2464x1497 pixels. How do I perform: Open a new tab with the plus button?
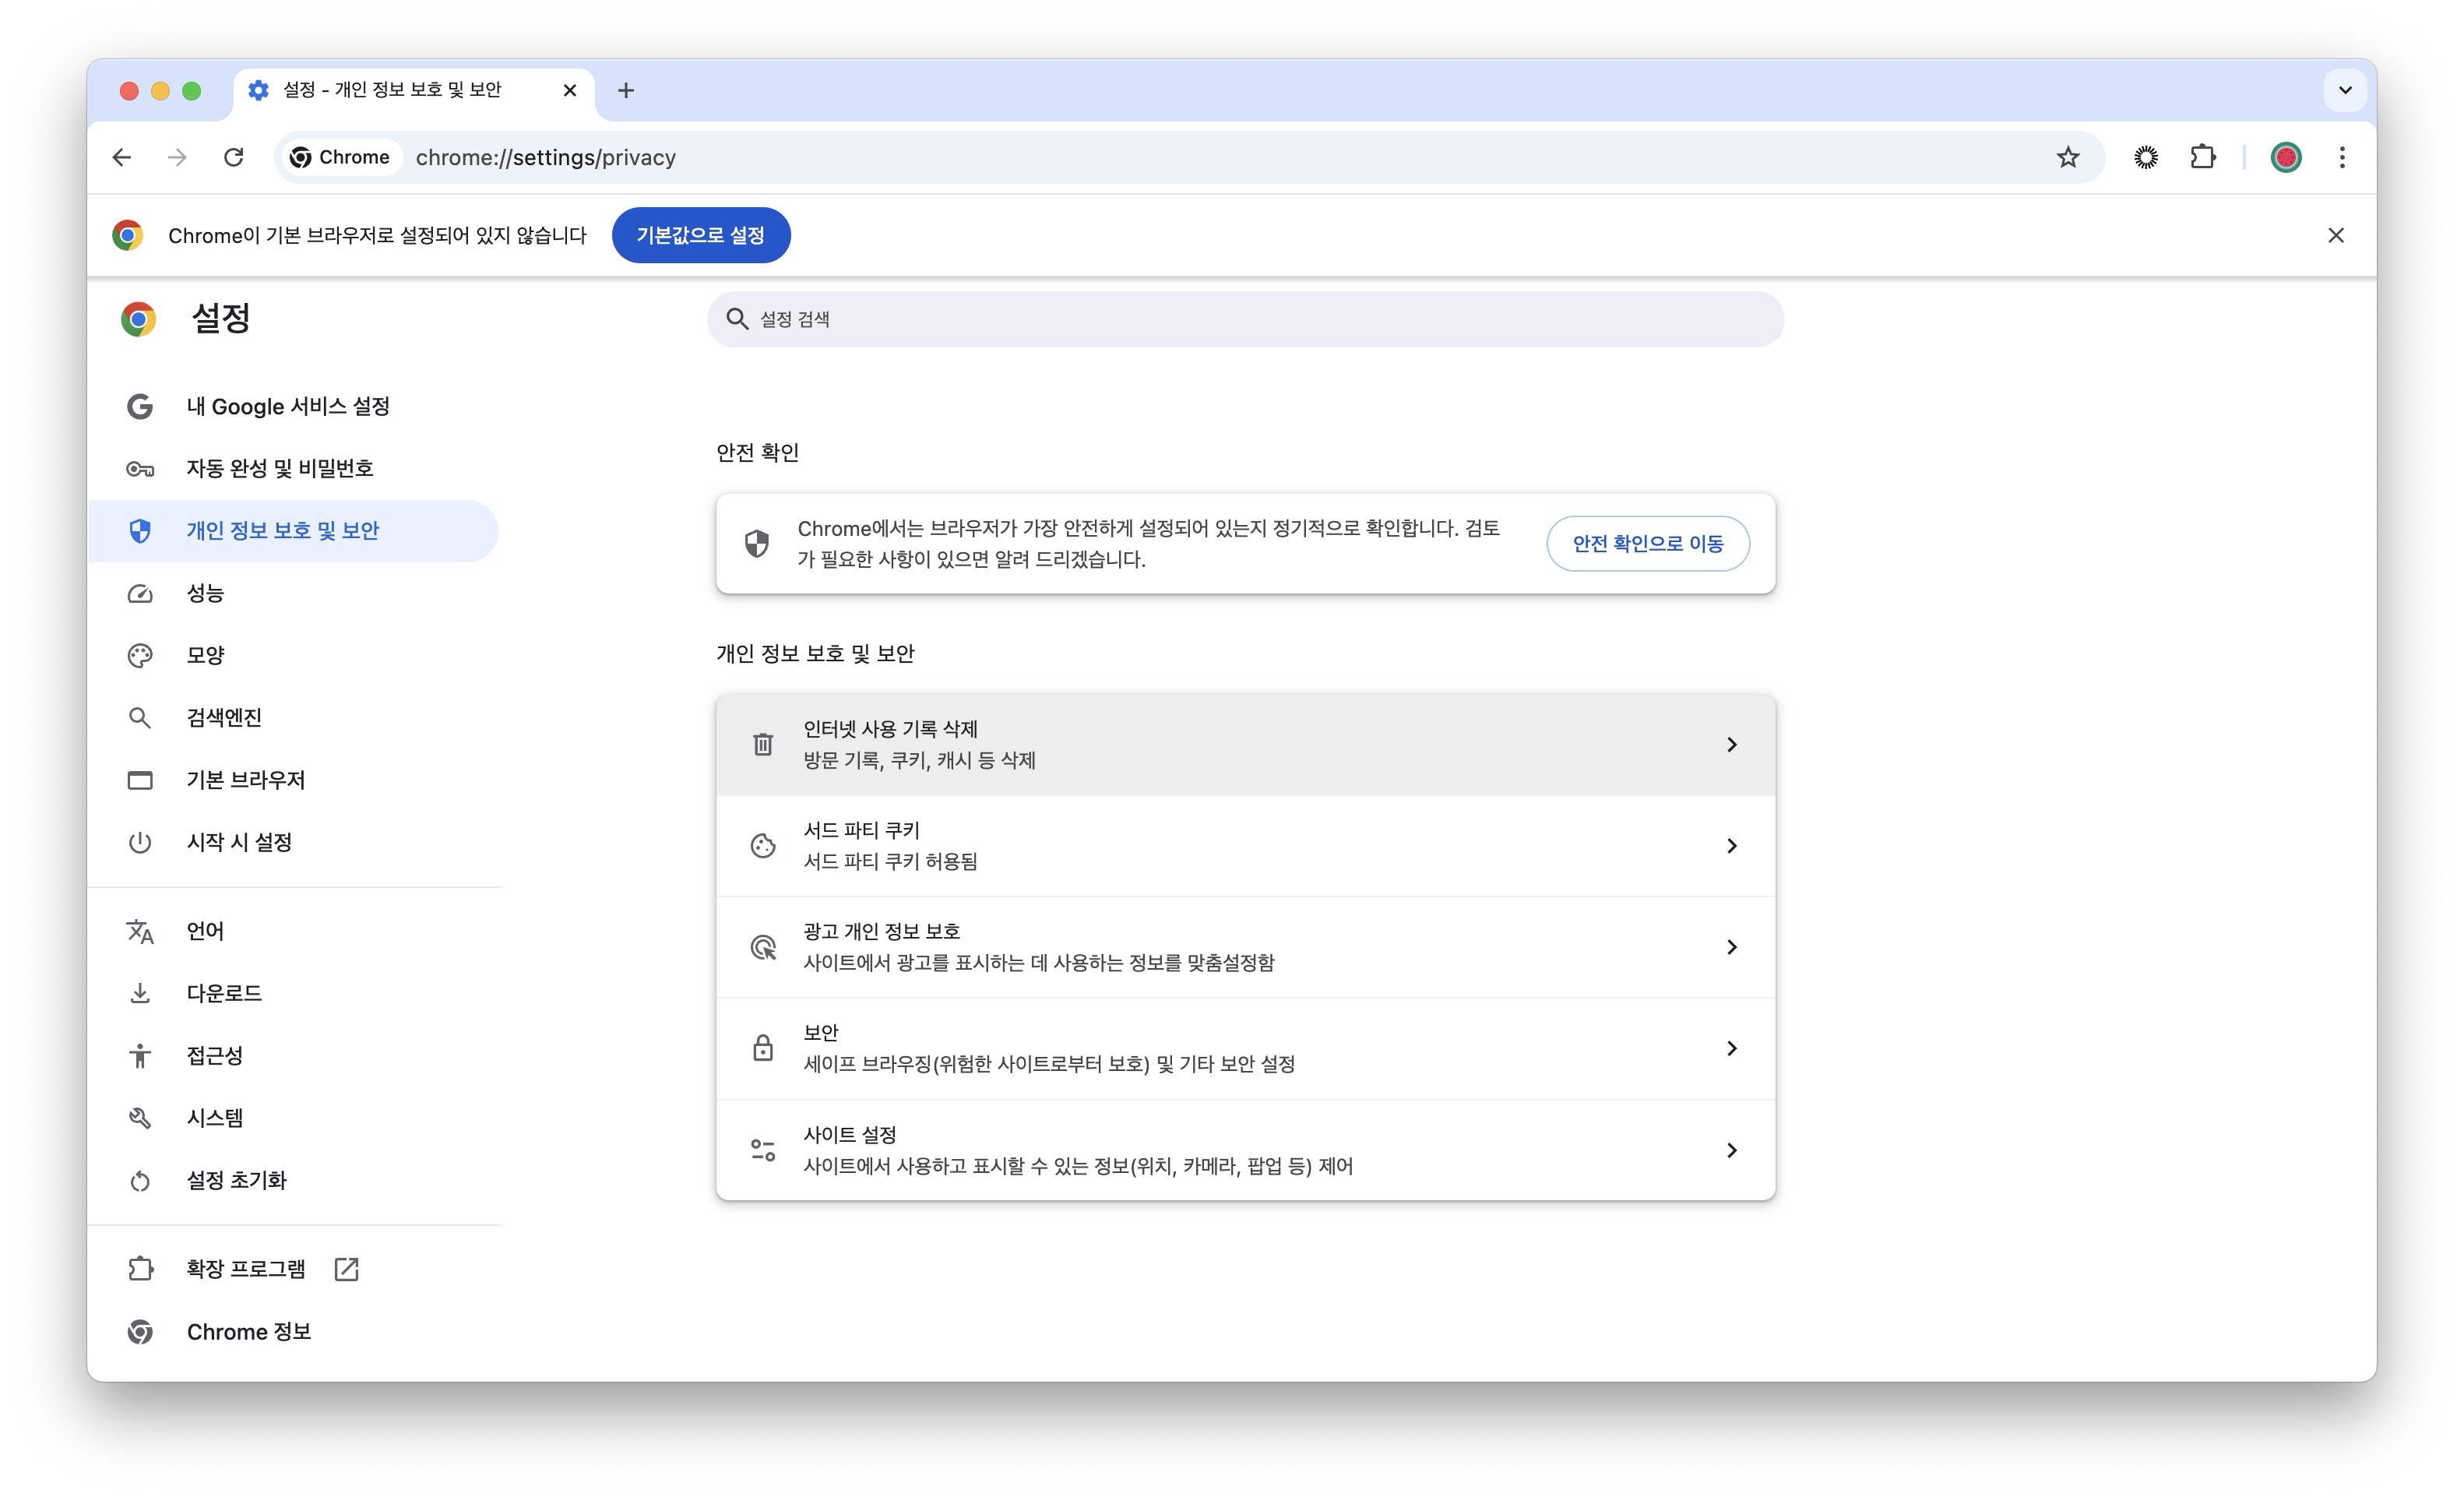tap(626, 90)
